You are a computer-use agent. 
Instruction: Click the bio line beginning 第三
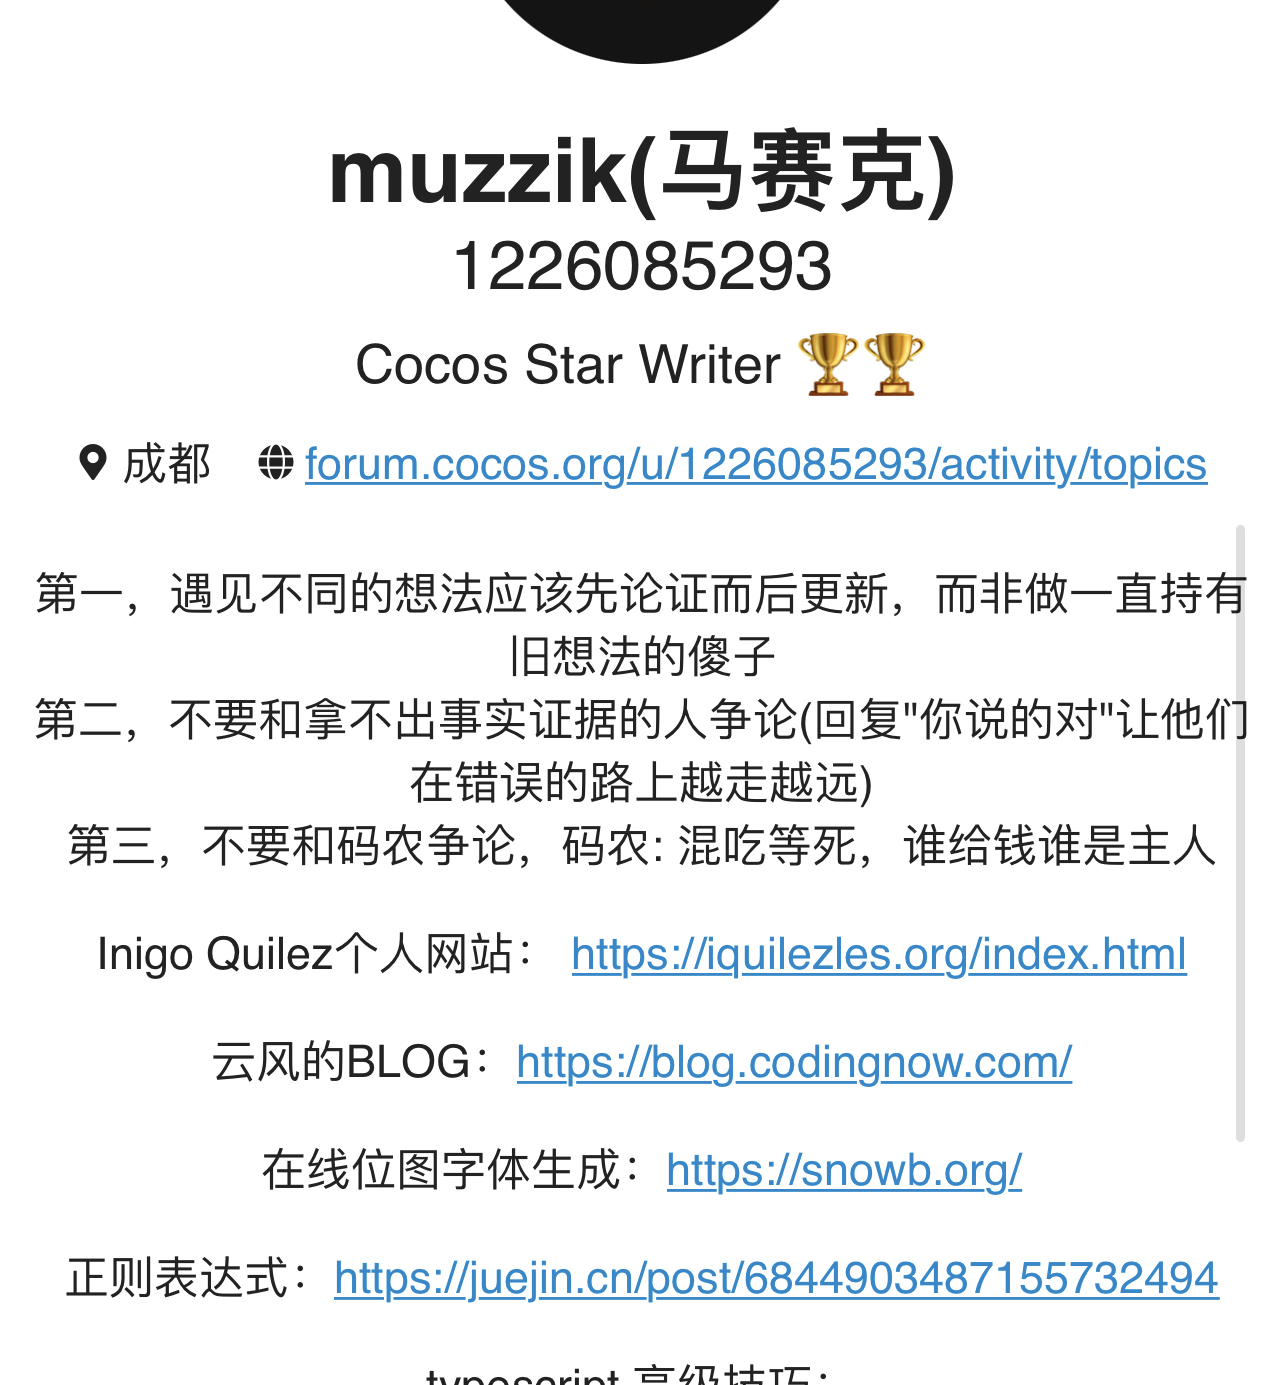[642, 846]
